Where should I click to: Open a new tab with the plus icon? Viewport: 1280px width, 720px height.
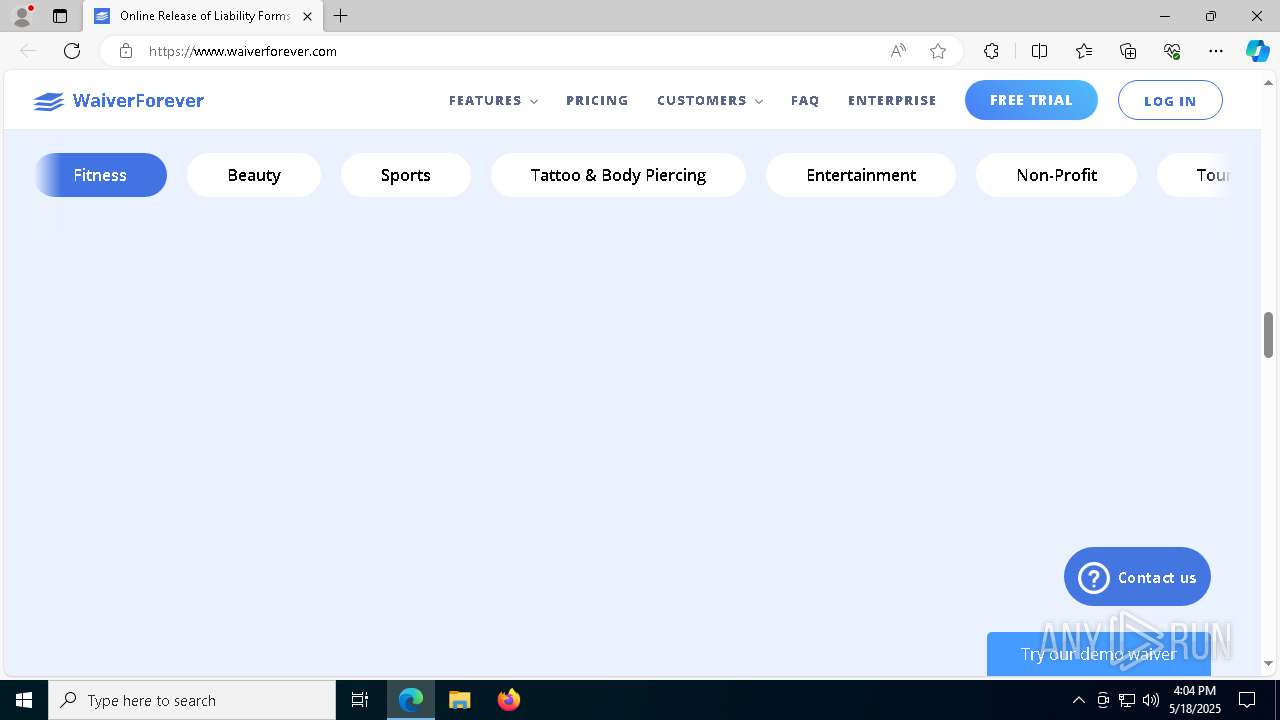click(341, 16)
